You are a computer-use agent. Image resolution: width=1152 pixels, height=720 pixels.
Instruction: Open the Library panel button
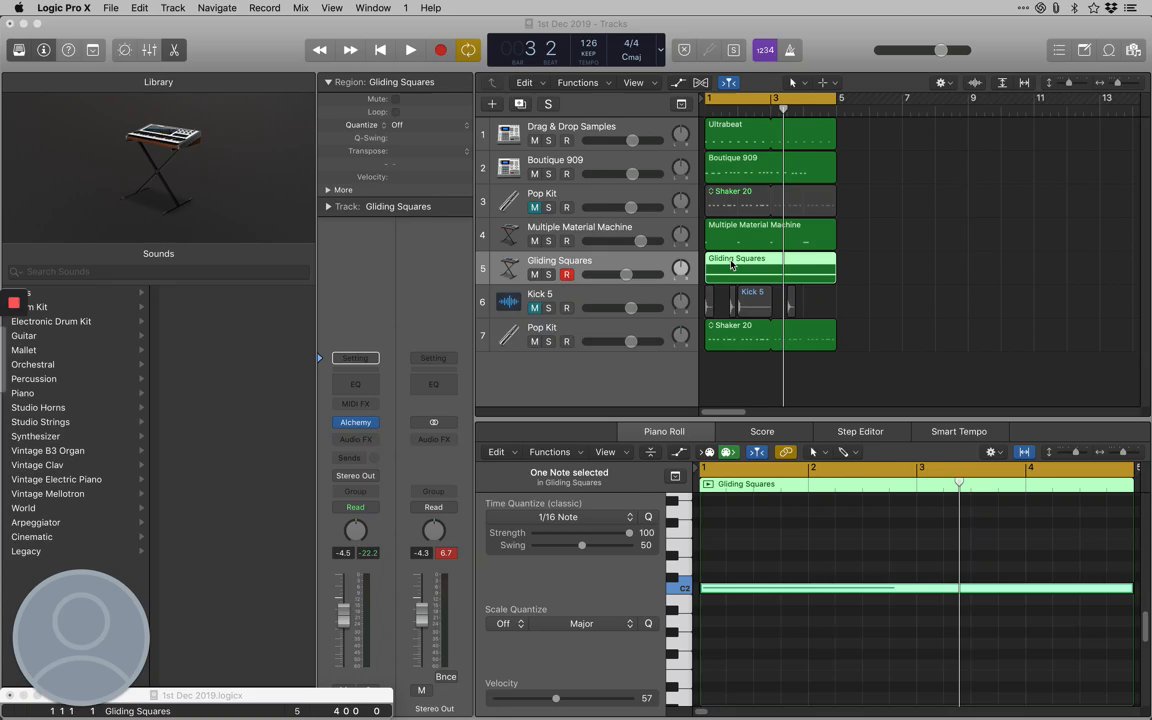pyautogui.click(x=19, y=50)
